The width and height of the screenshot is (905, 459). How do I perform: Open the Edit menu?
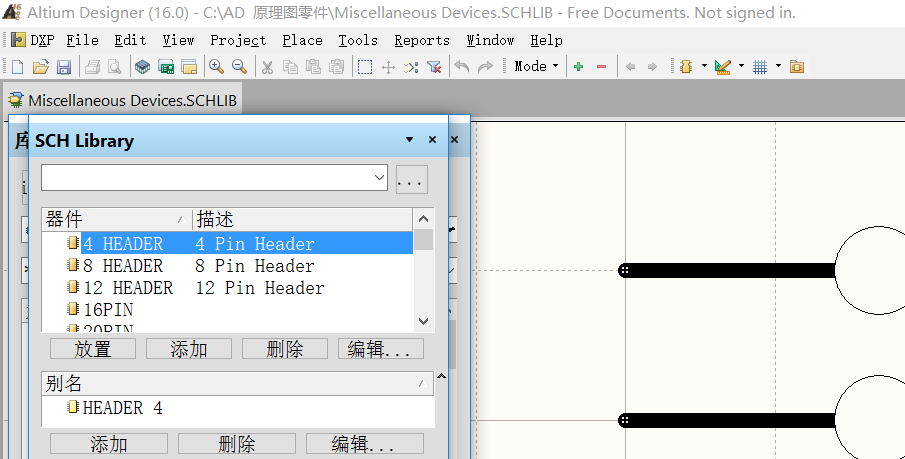[130, 40]
